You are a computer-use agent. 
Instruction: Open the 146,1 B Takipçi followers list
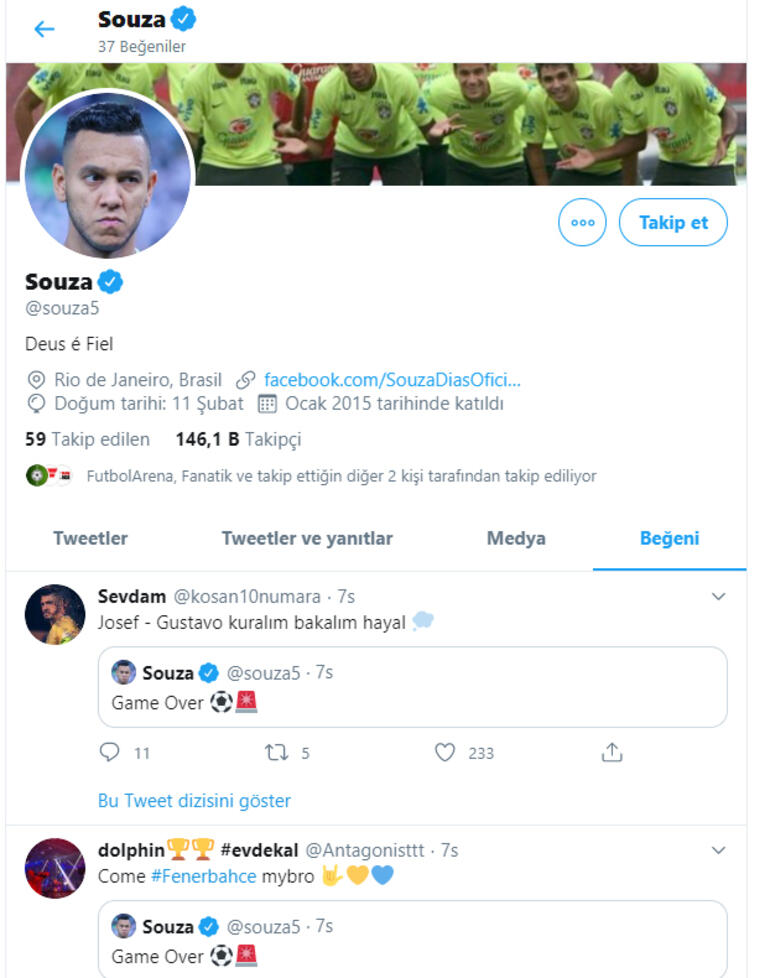click(x=238, y=439)
